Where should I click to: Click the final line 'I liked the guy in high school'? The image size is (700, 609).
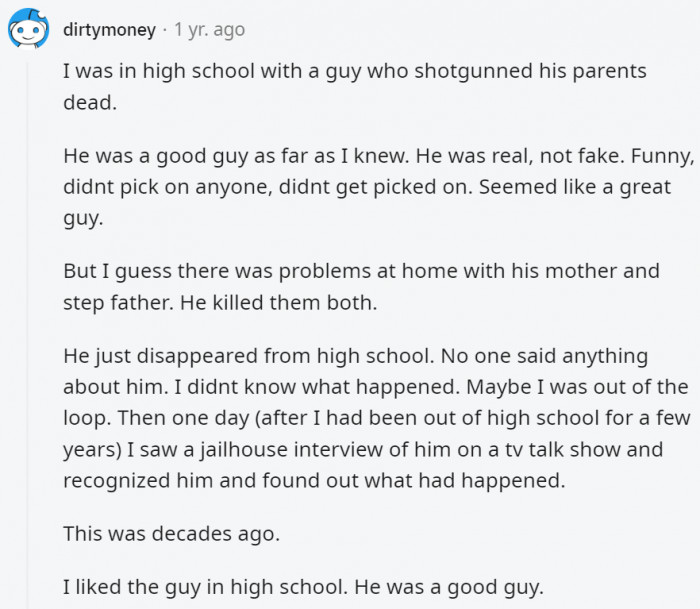coord(303,587)
